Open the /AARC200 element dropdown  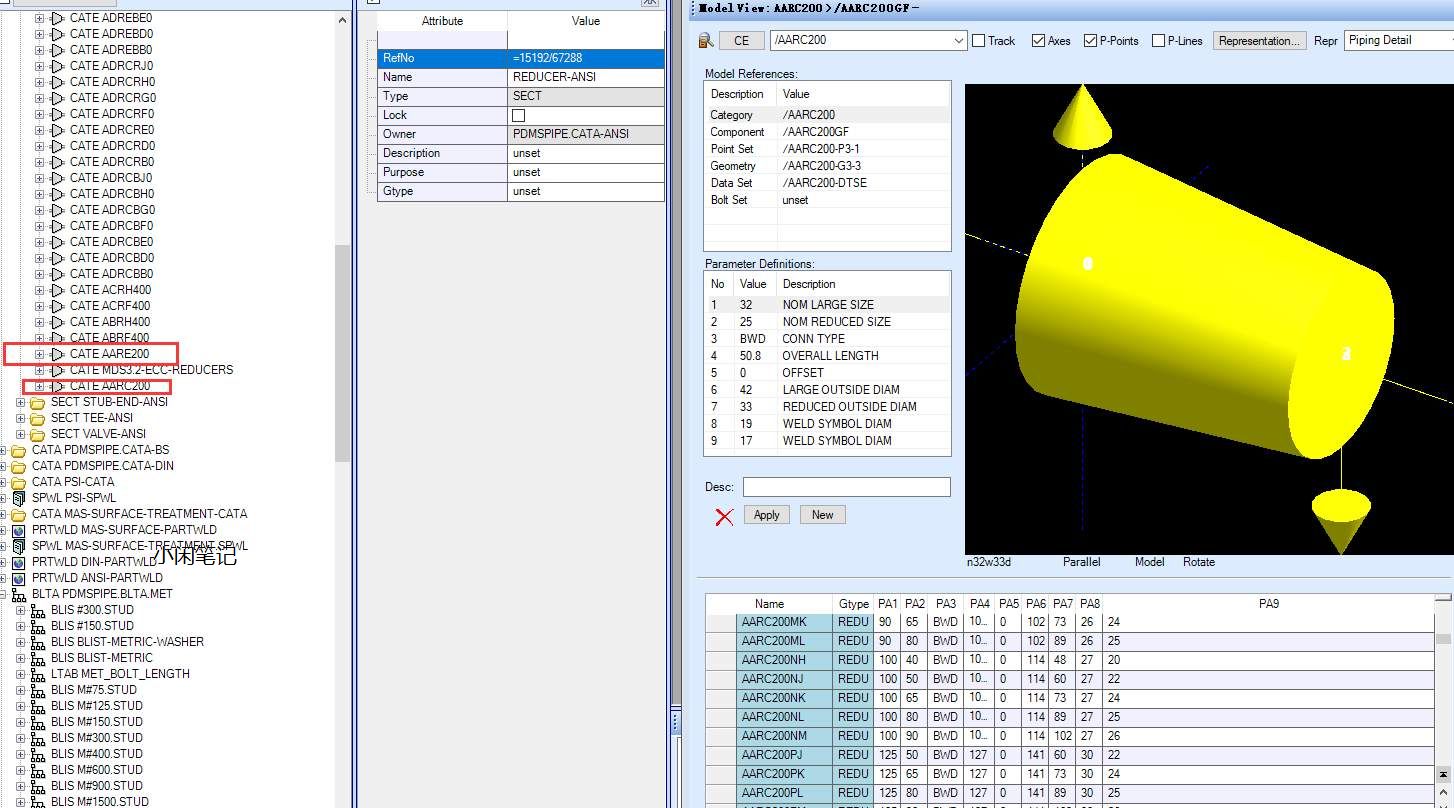(x=958, y=41)
